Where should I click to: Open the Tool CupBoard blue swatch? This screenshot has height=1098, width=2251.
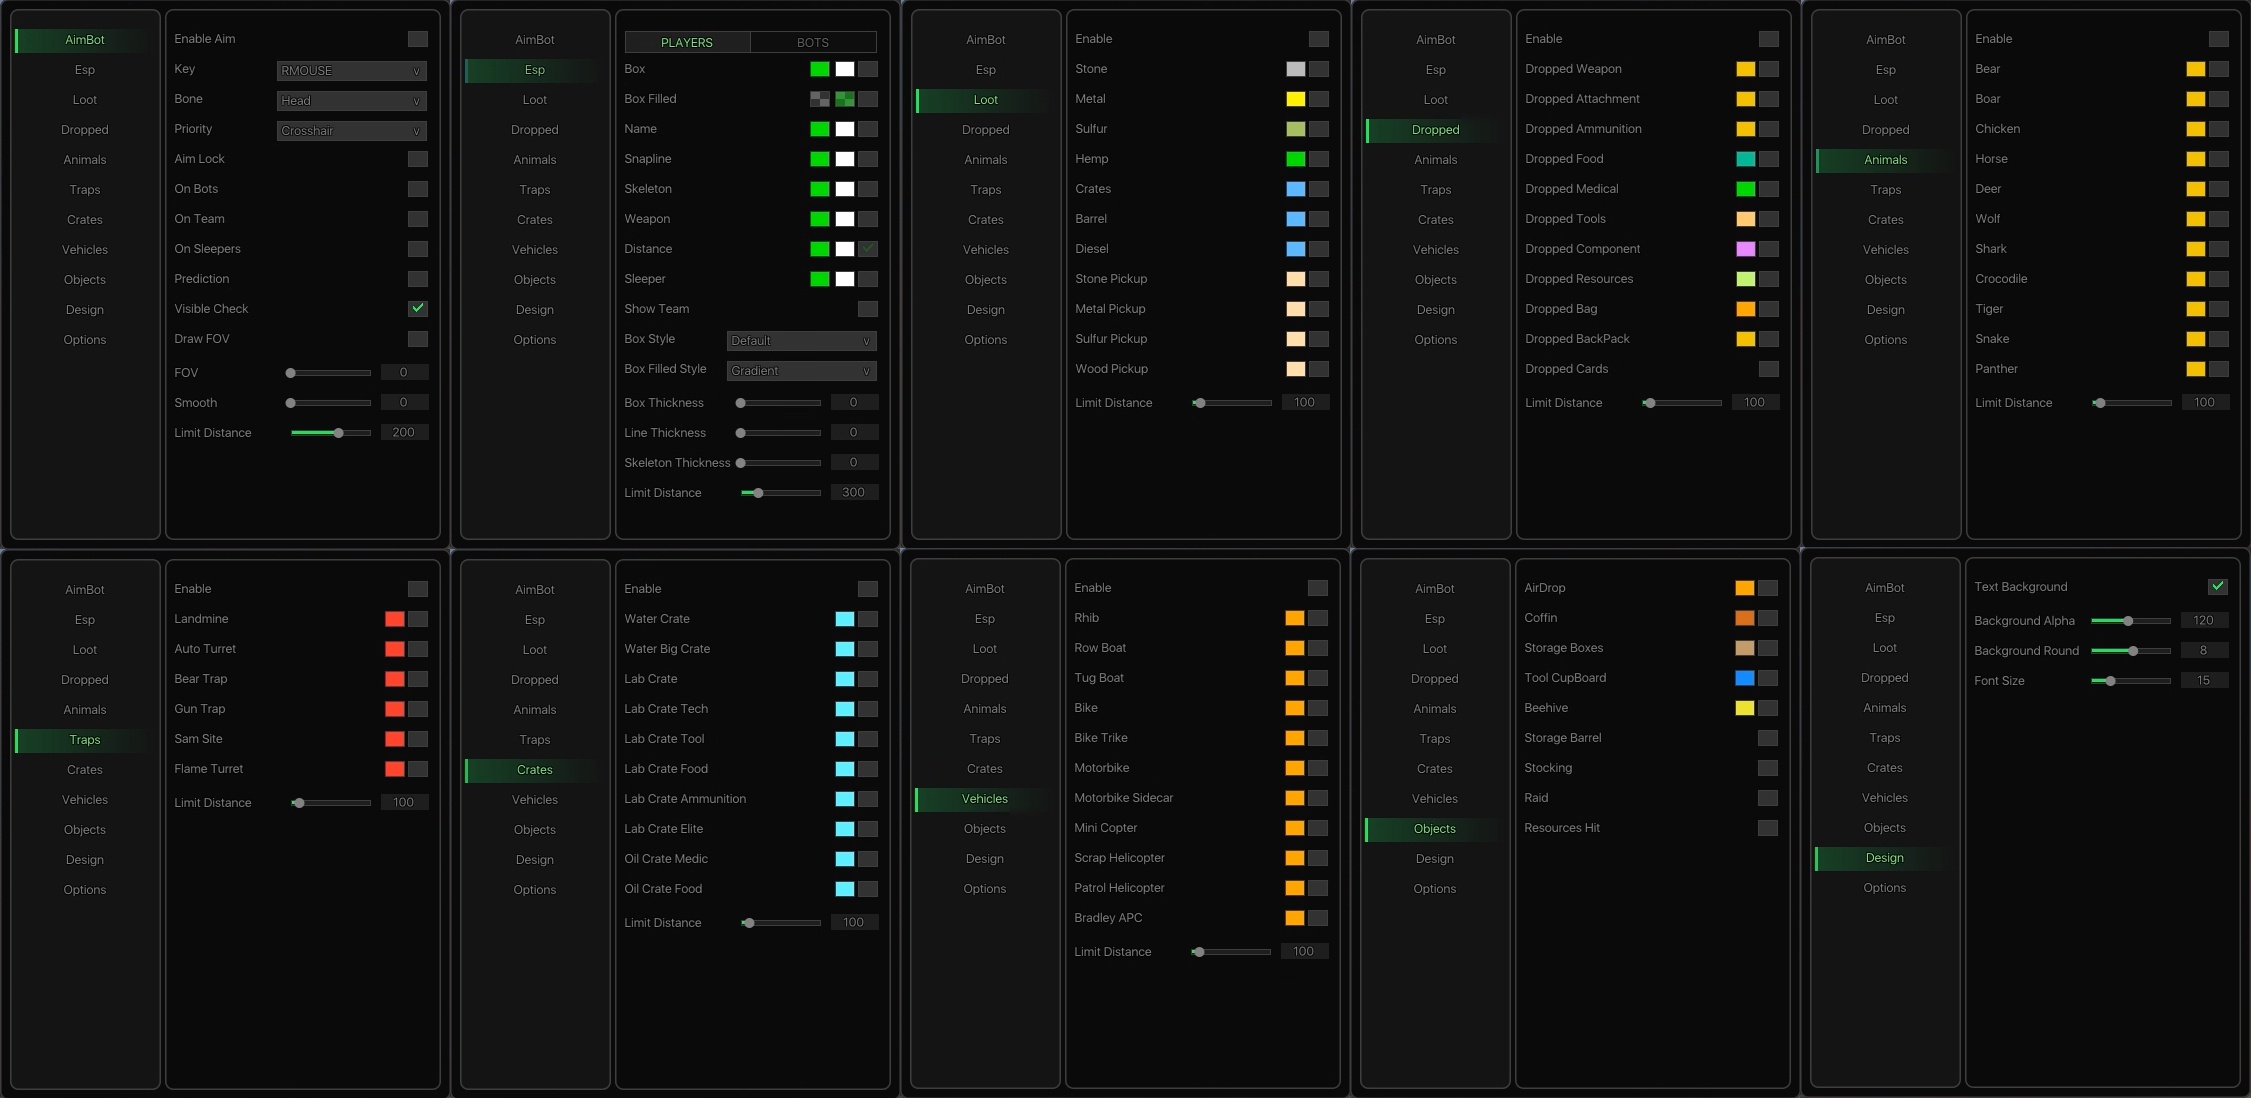pos(1745,678)
